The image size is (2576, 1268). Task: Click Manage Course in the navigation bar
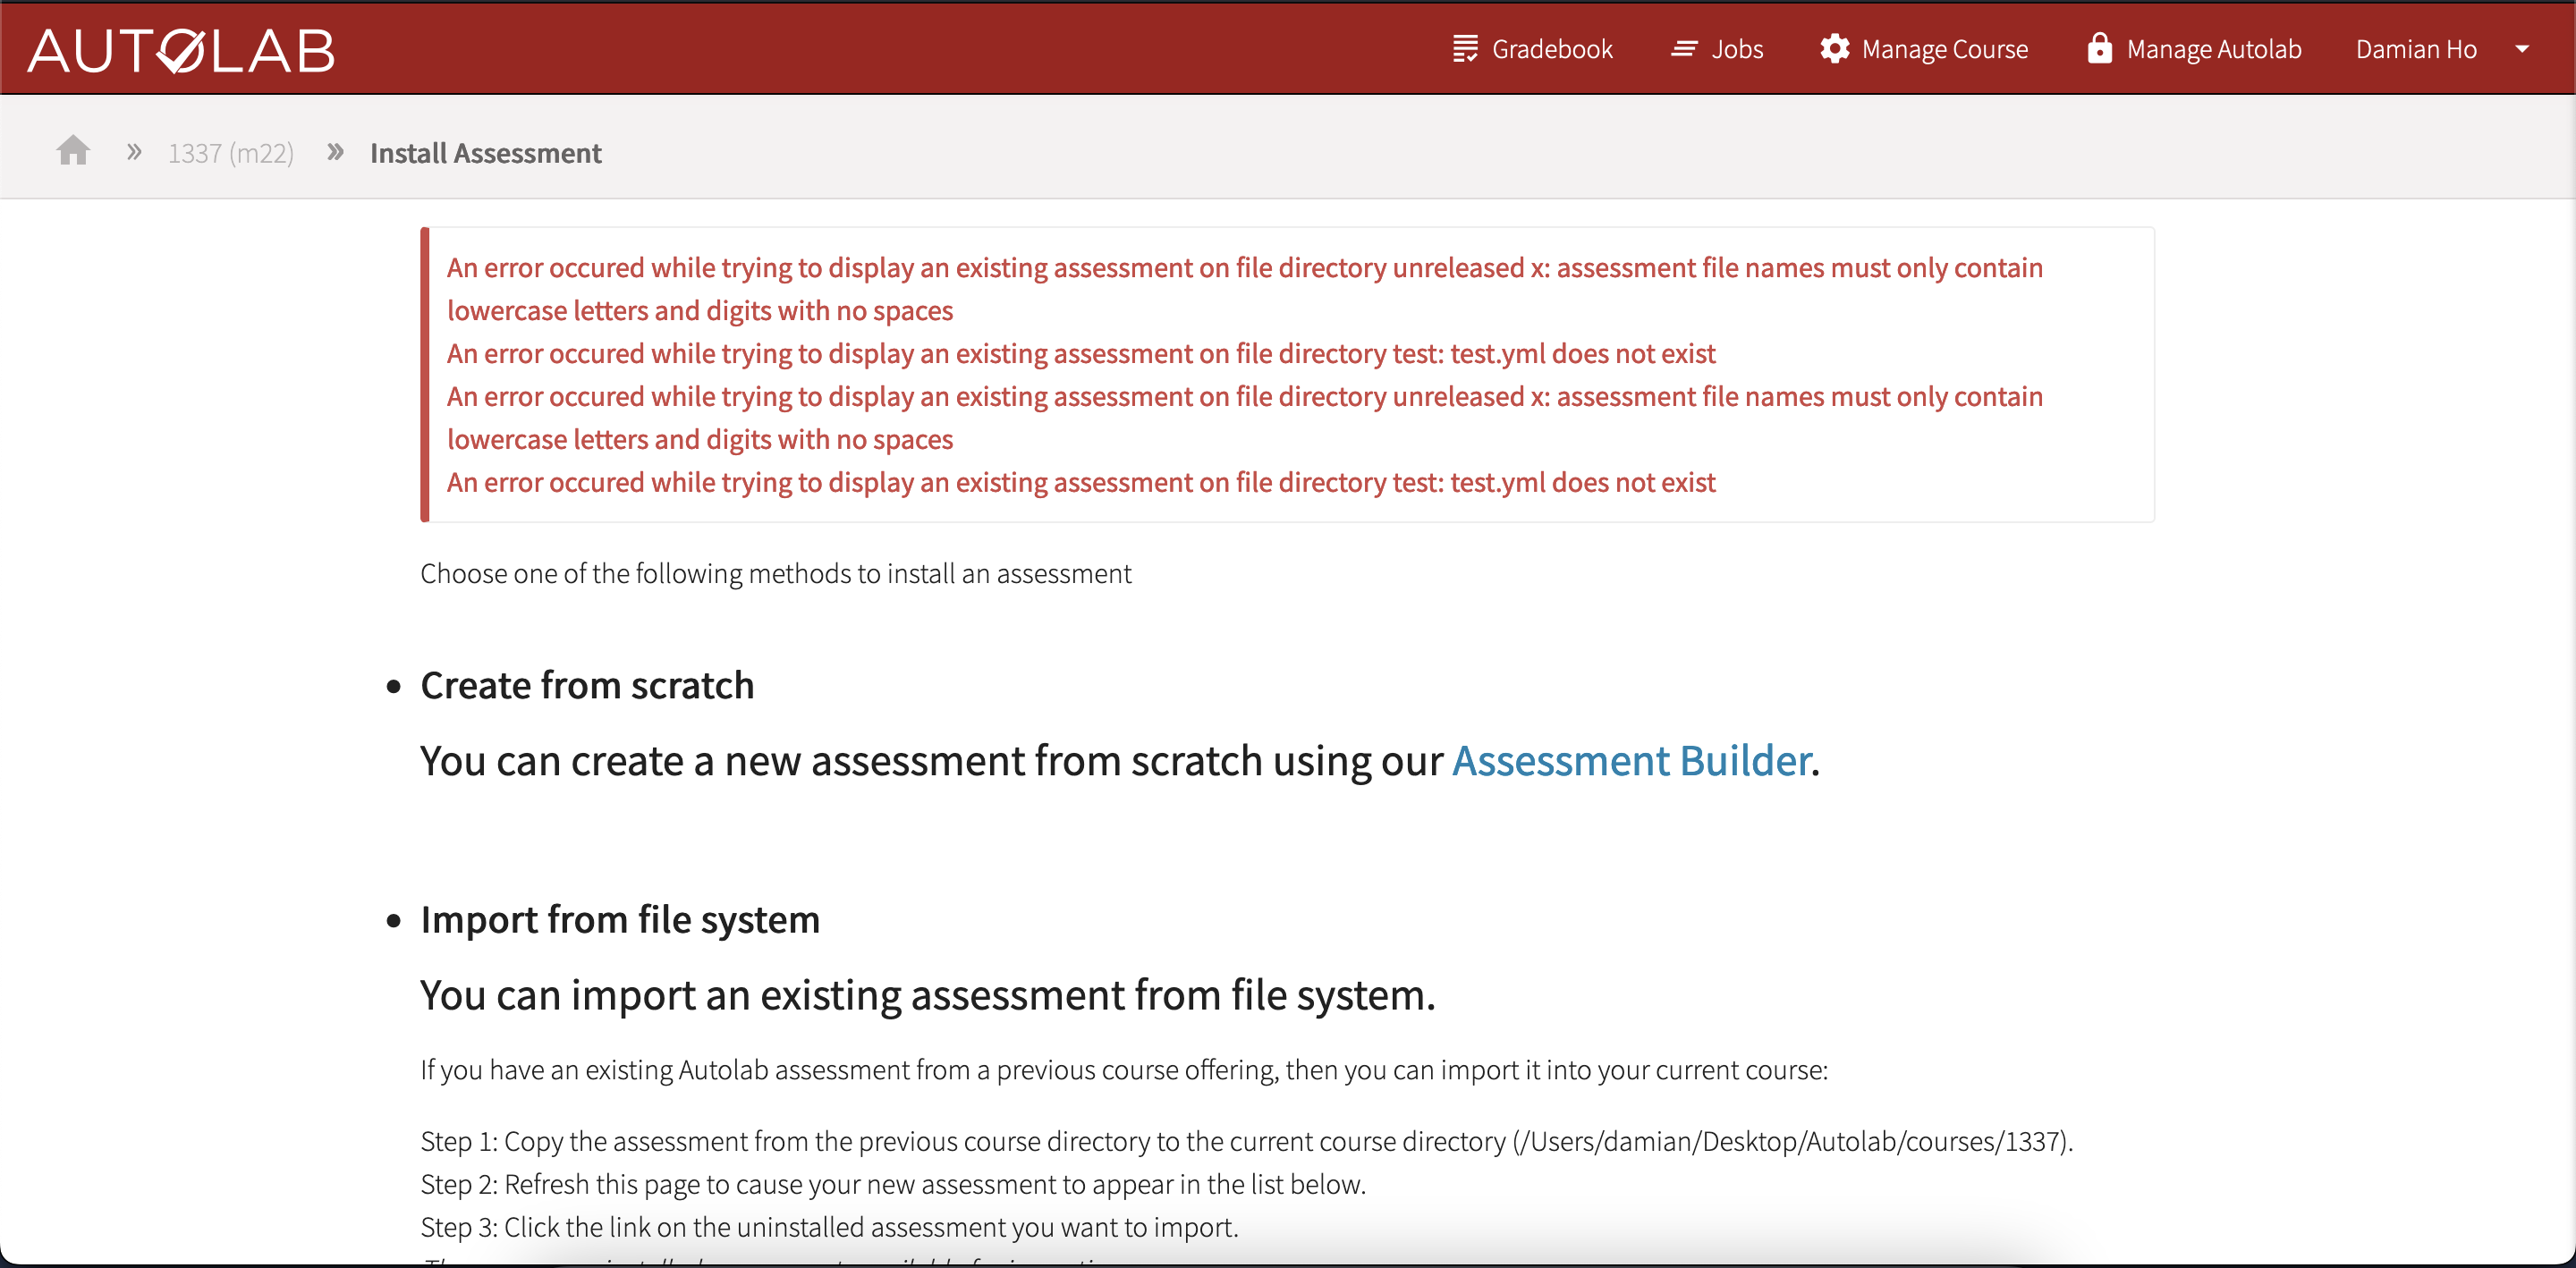point(1945,48)
